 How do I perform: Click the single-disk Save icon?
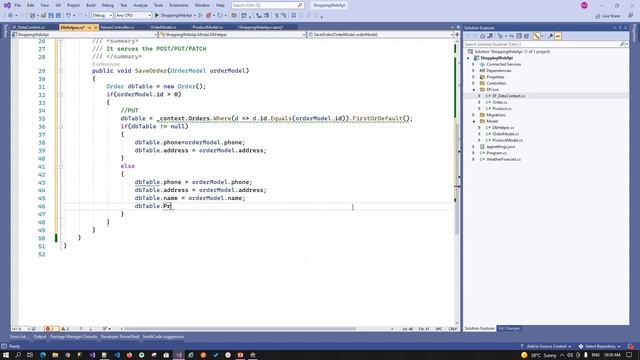51,15
